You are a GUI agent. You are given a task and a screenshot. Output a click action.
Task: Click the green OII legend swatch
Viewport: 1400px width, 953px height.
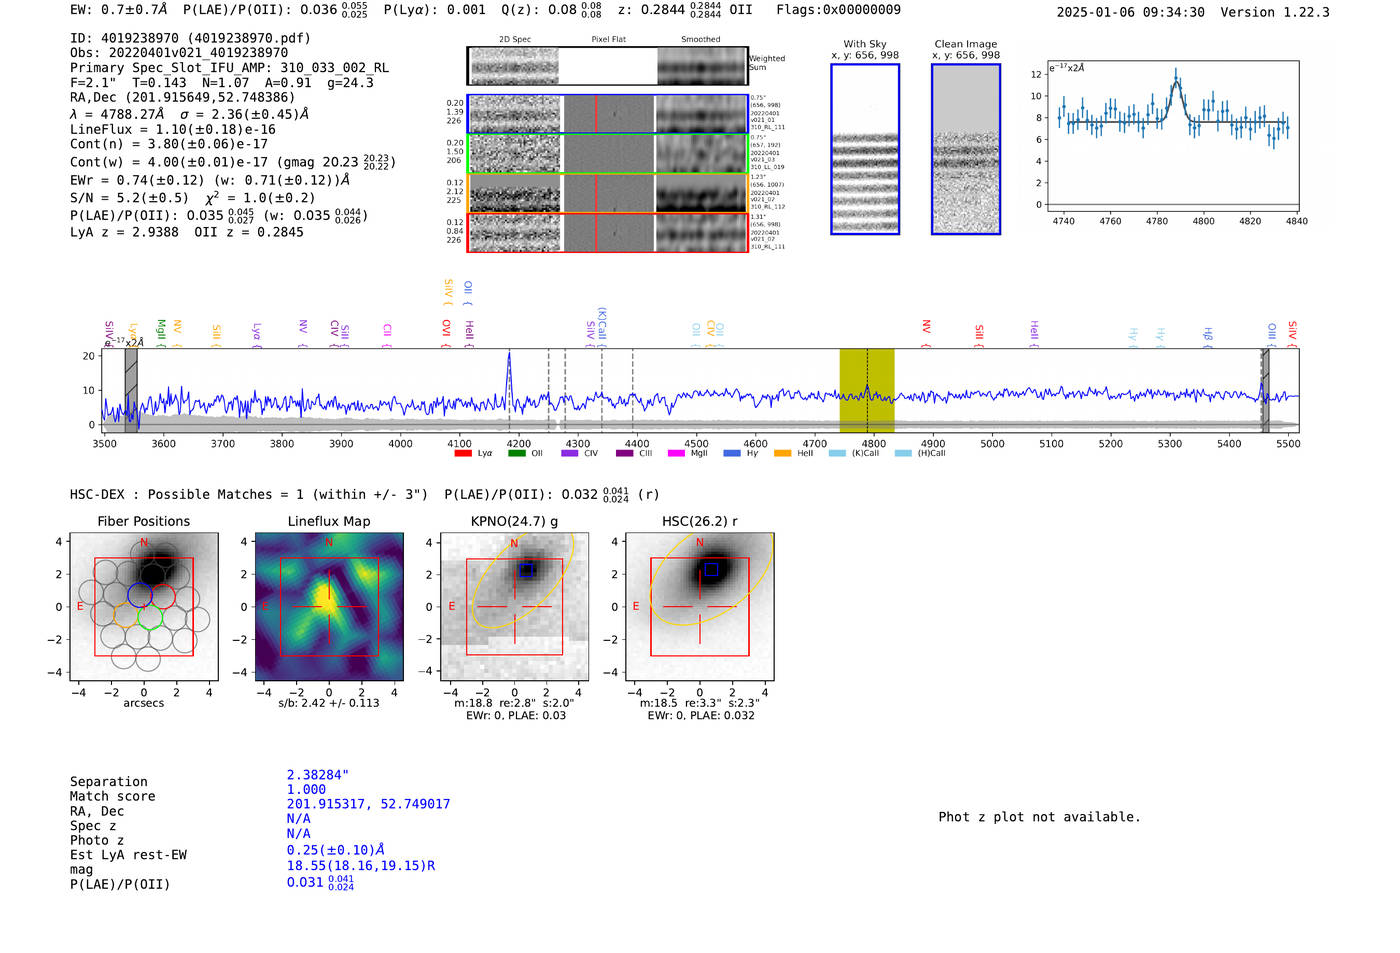pos(516,453)
